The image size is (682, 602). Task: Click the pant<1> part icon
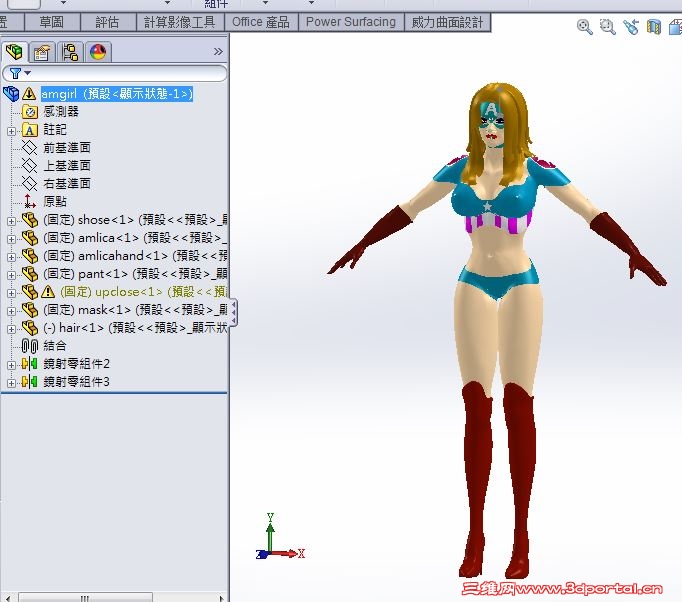pos(30,274)
